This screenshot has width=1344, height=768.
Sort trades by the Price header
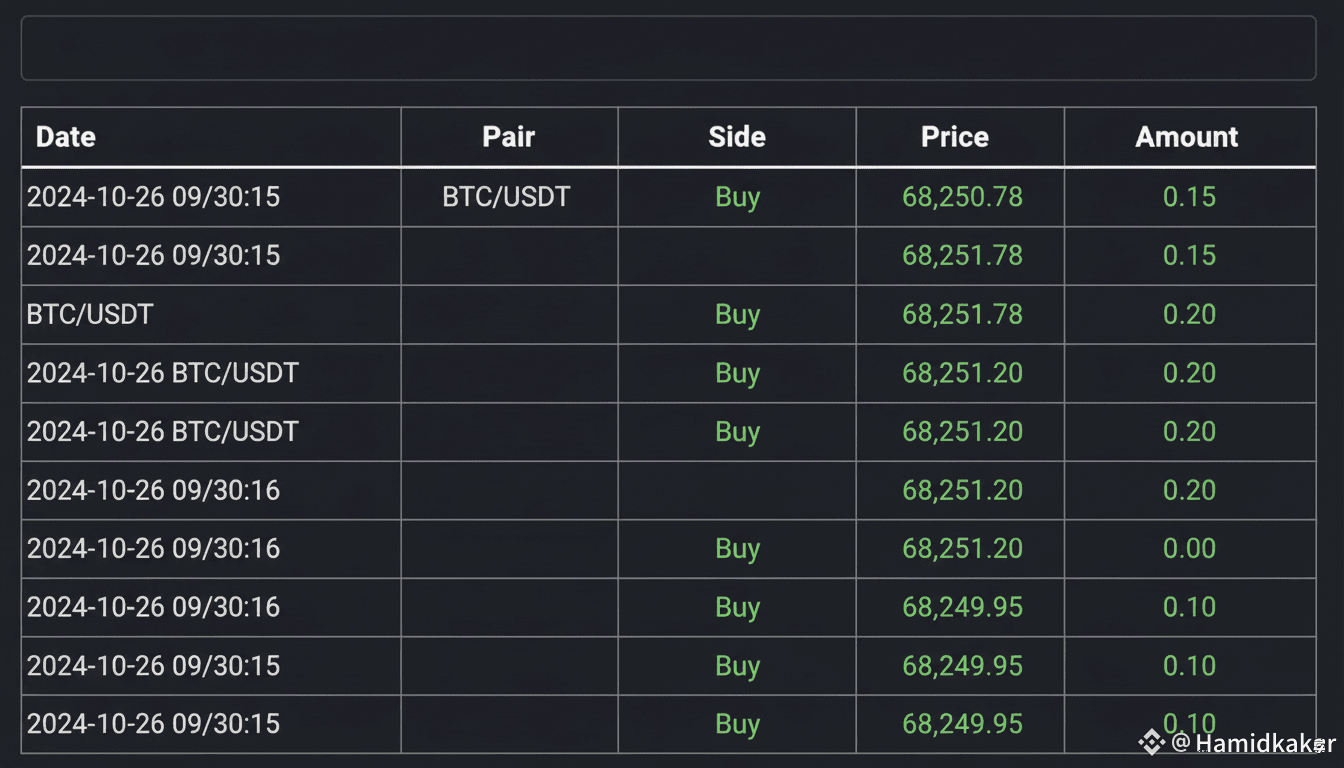pos(955,137)
